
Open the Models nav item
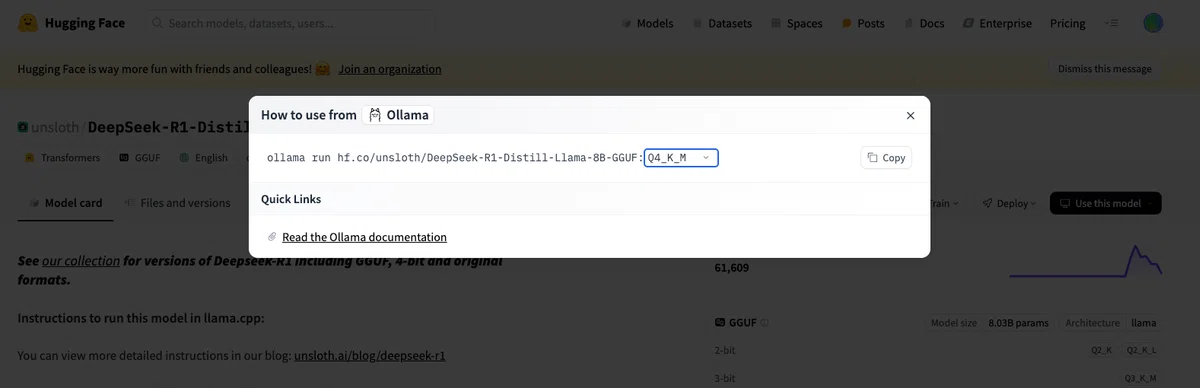[x=647, y=23]
